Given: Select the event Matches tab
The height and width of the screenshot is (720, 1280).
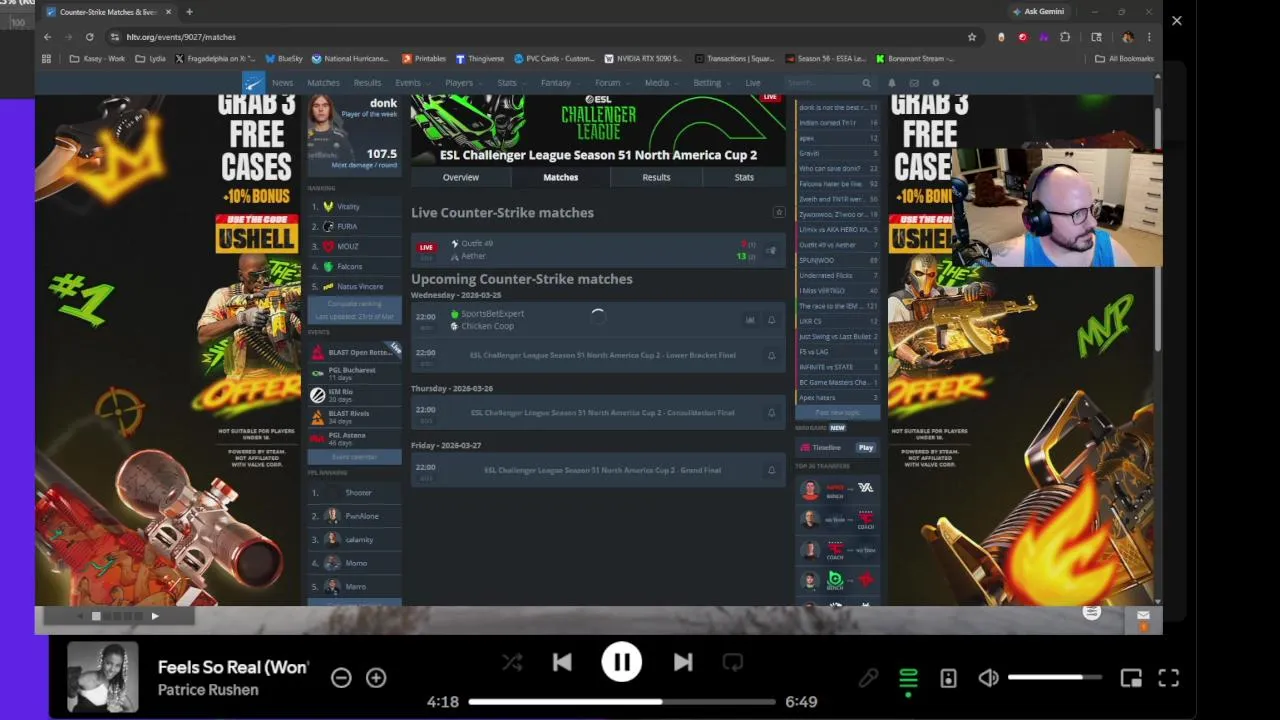Looking at the screenshot, I should (x=560, y=177).
